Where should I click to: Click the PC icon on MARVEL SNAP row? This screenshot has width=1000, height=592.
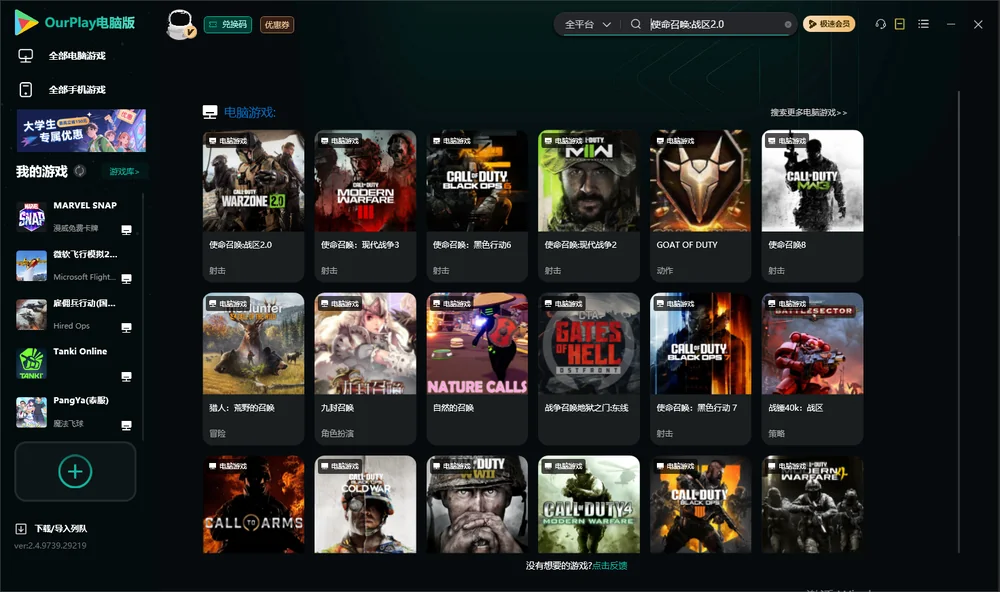pos(126,230)
